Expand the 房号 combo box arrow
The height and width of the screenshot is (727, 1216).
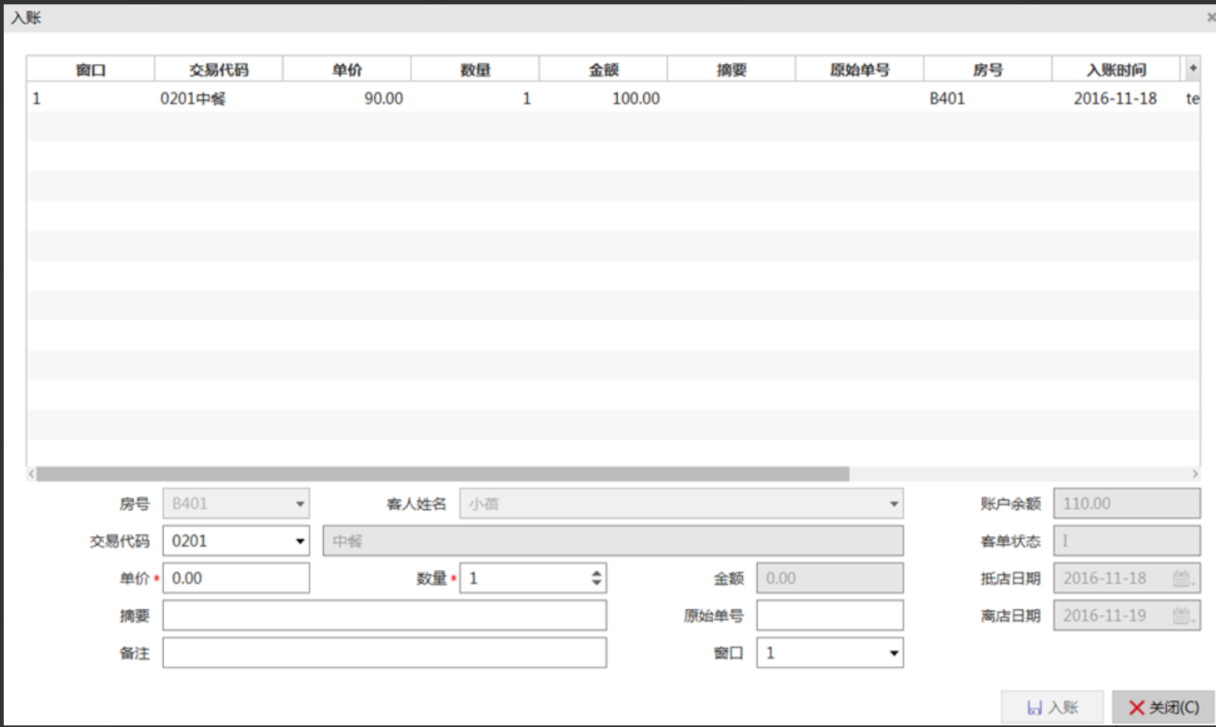300,504
